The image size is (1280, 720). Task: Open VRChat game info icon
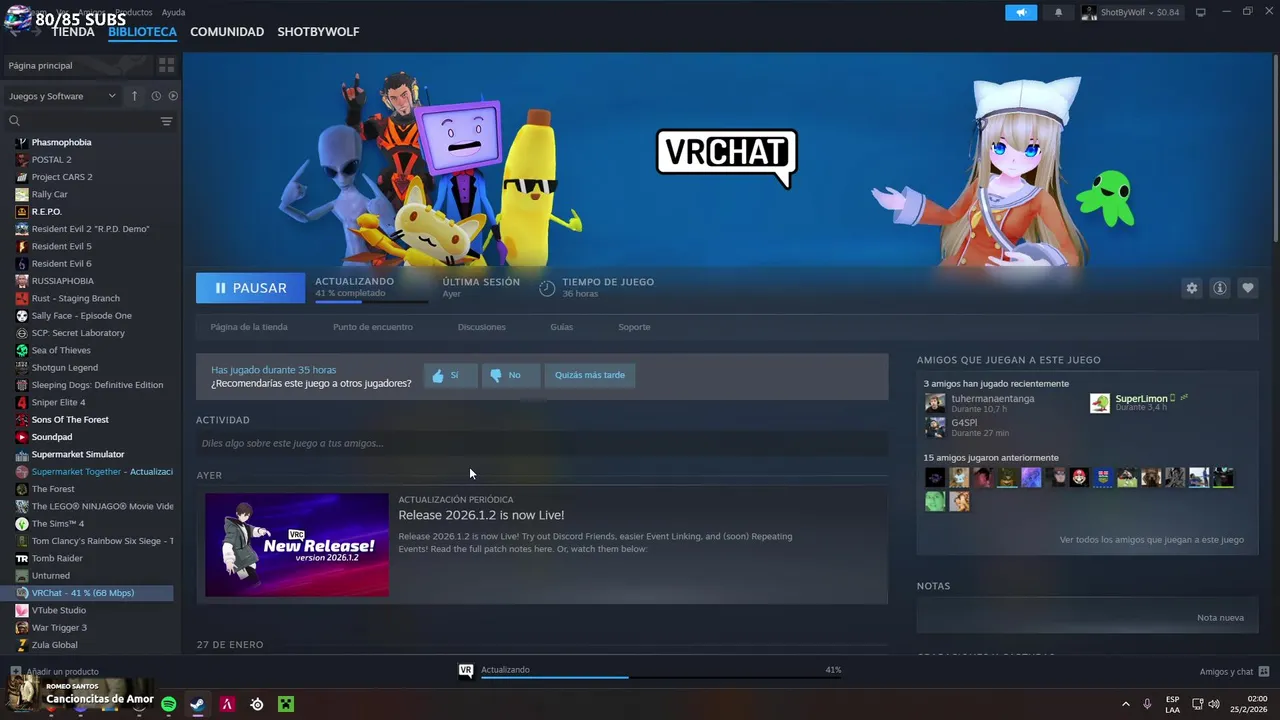[1219, 288]
